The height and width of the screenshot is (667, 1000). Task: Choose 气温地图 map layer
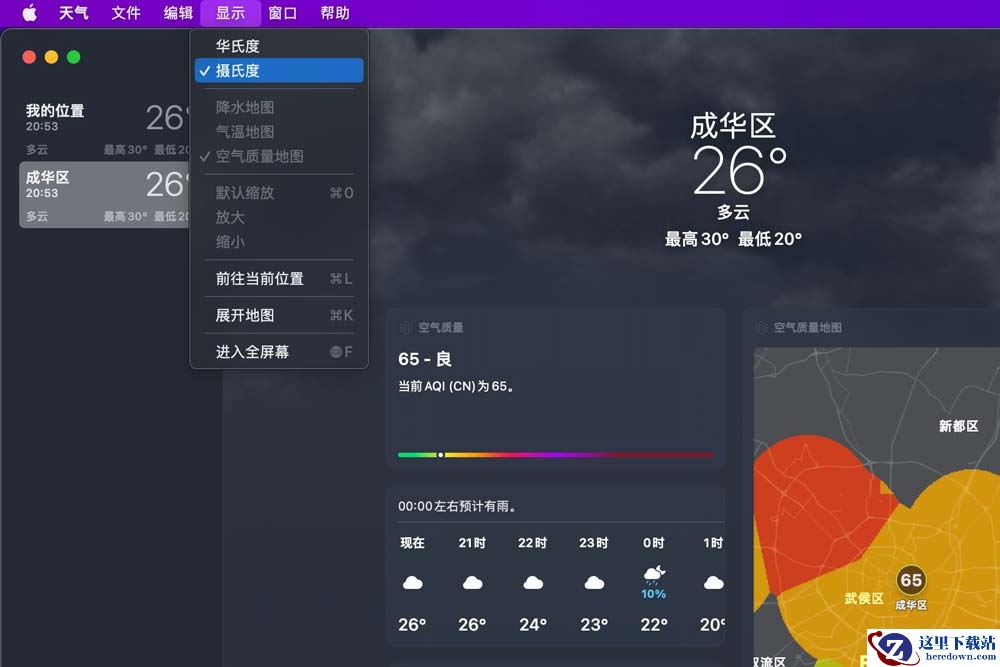[x=279, y=132]
